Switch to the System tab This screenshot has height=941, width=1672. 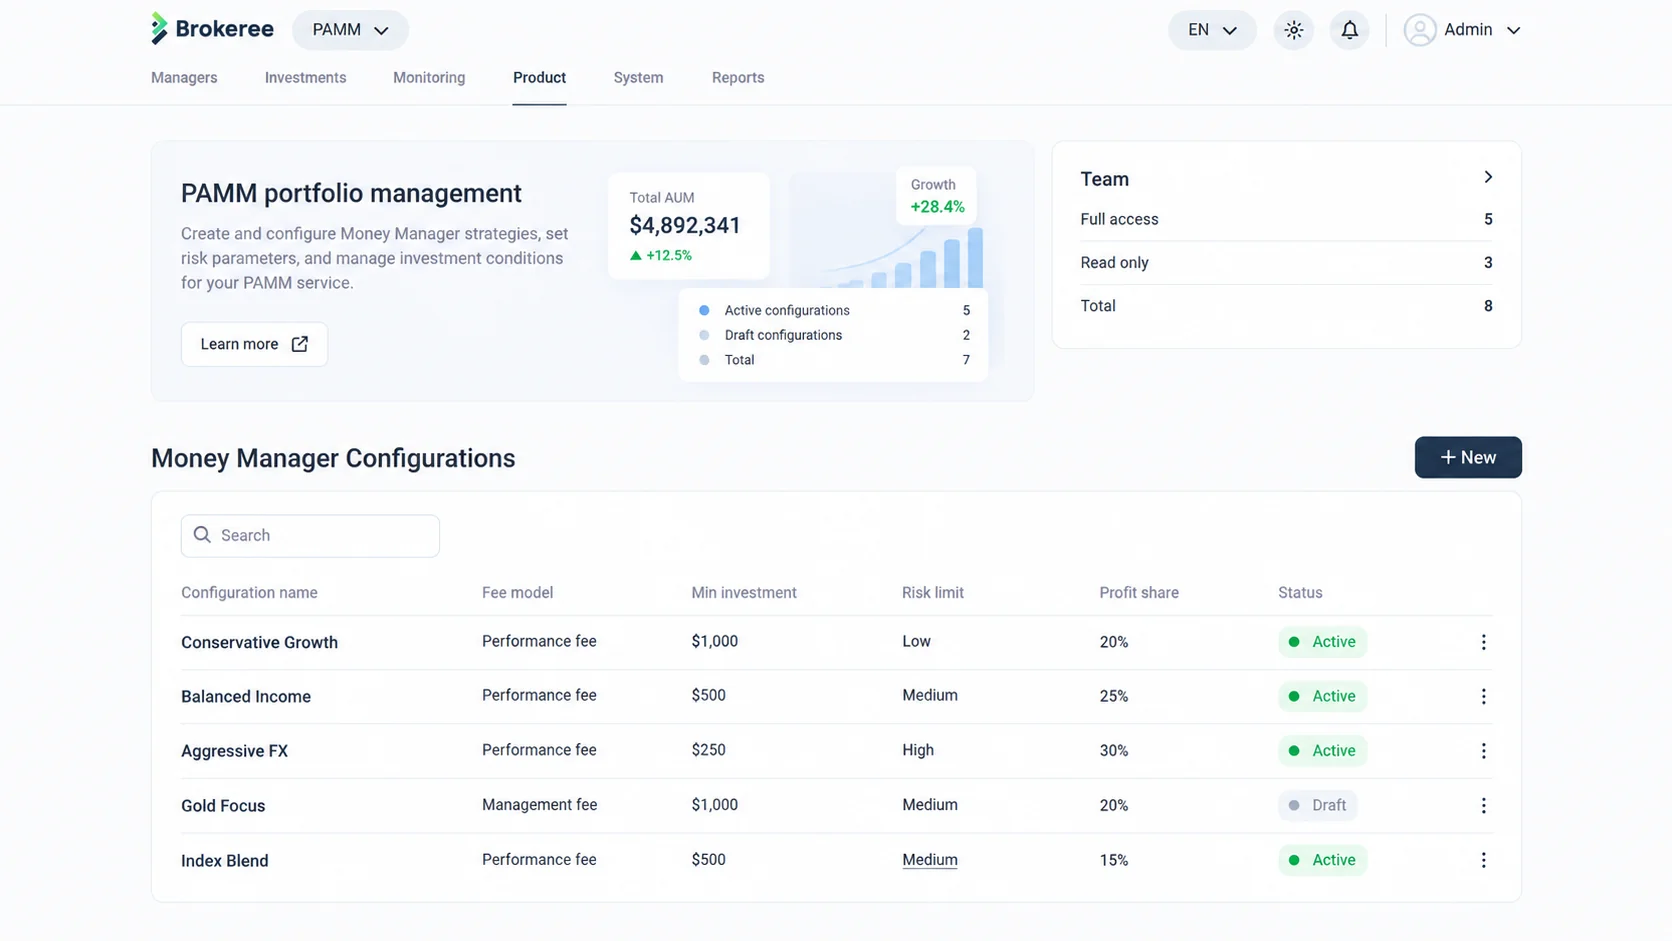click(638, 78)
